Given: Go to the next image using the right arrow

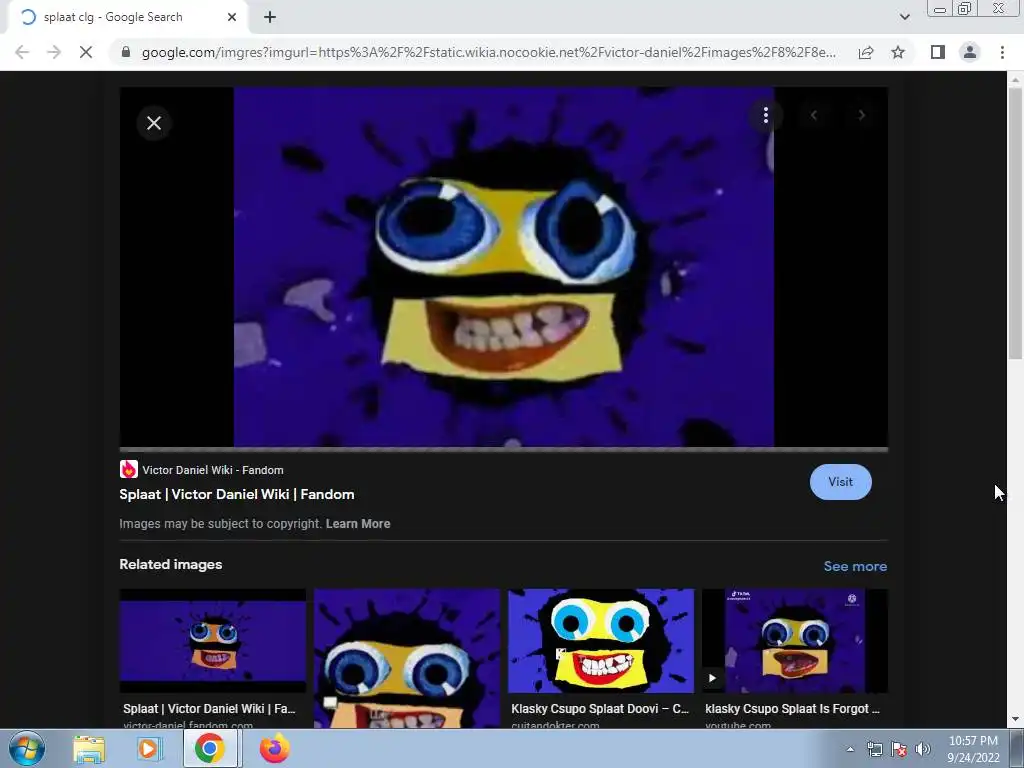Looking at the screenshot, I should [861, 116].
